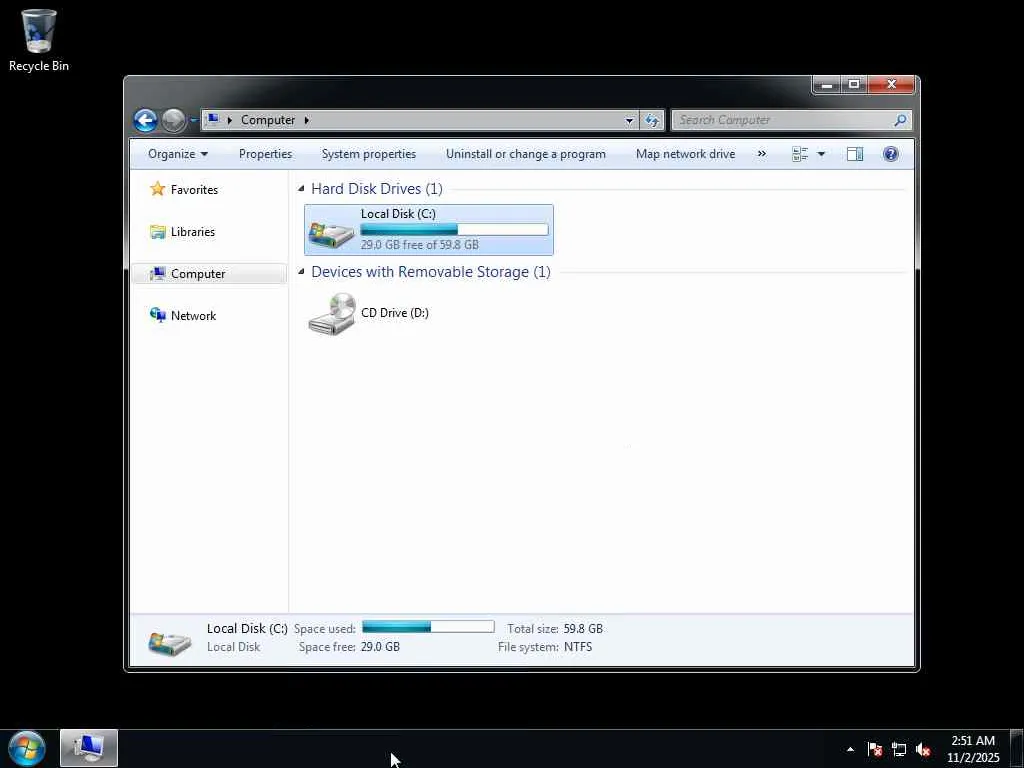
Task: Open the Windows Start button
Action: point(27,748)
